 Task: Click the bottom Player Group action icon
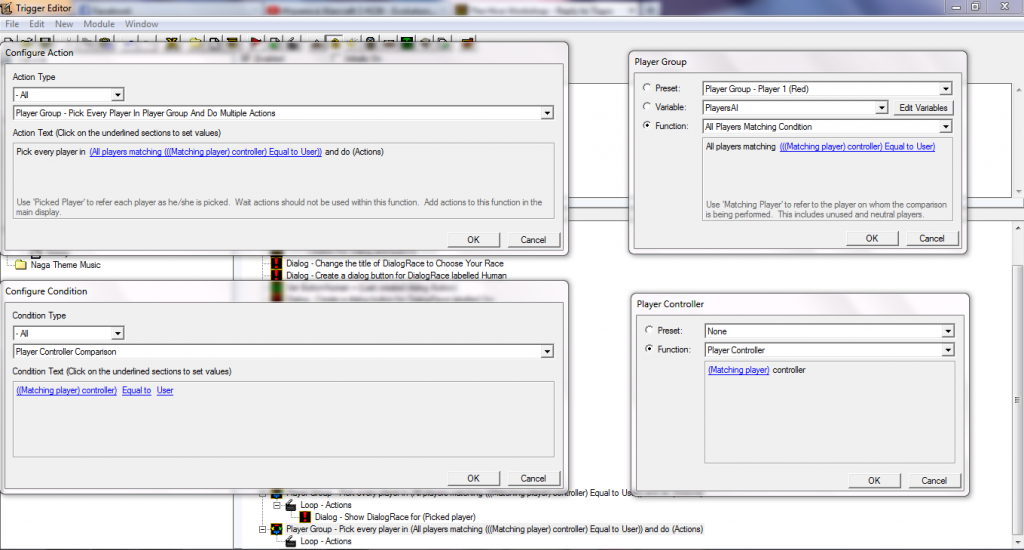coord(276,529)
